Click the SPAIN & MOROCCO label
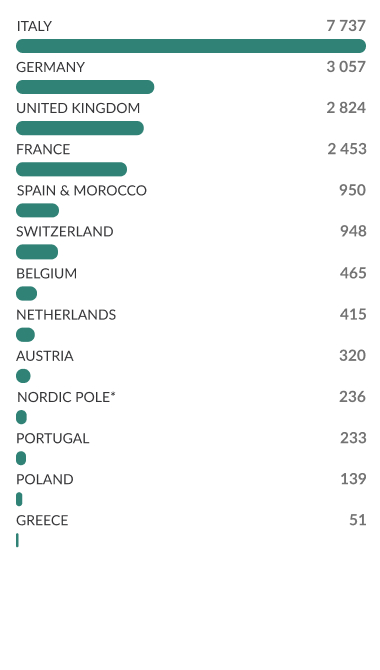Image resolution: width=380 pixels, height=670 pixels. [82, 190]
